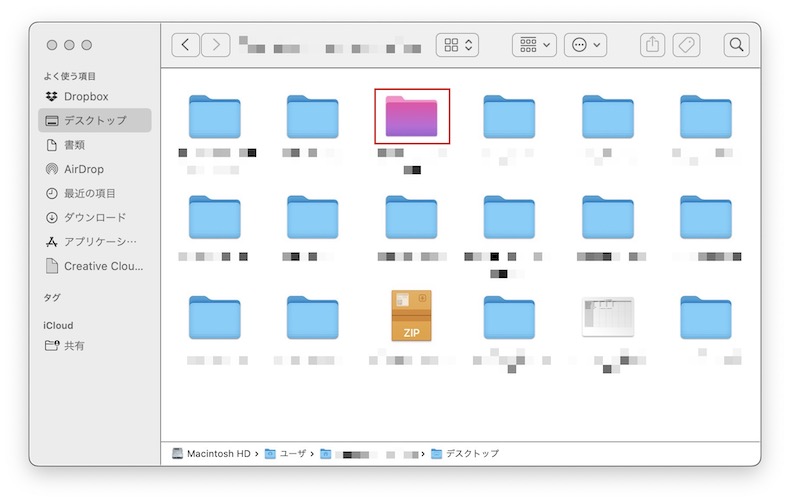790x502 pixels.
Task: Expand the group-by options dropdown
Action: tap(534, 45)
